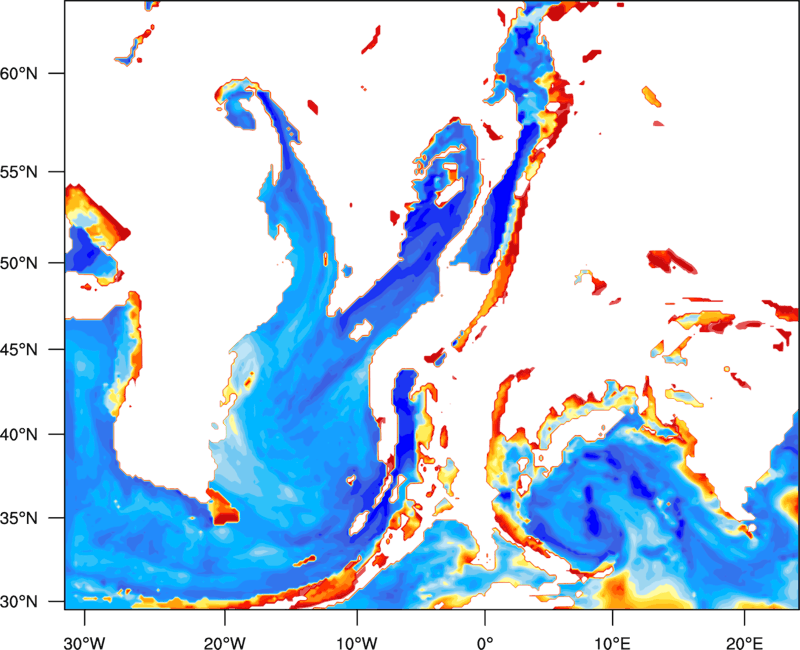Click the 35°N latitude label
The height and width of the screenshot is (650, 800).
[19, 518]
